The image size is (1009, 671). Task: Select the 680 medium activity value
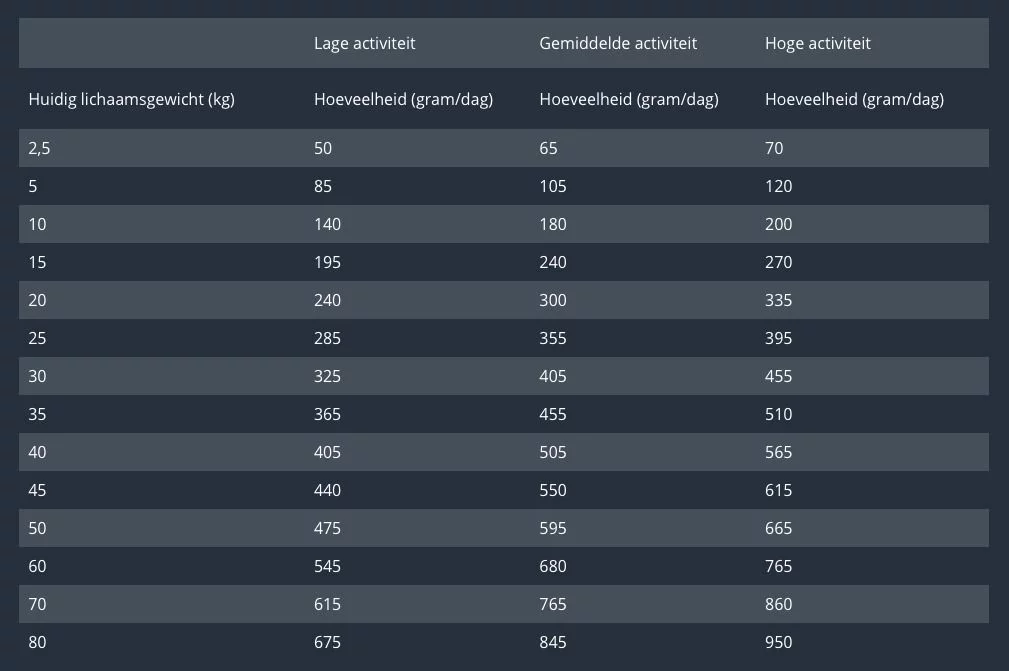(x=552, y=566)
